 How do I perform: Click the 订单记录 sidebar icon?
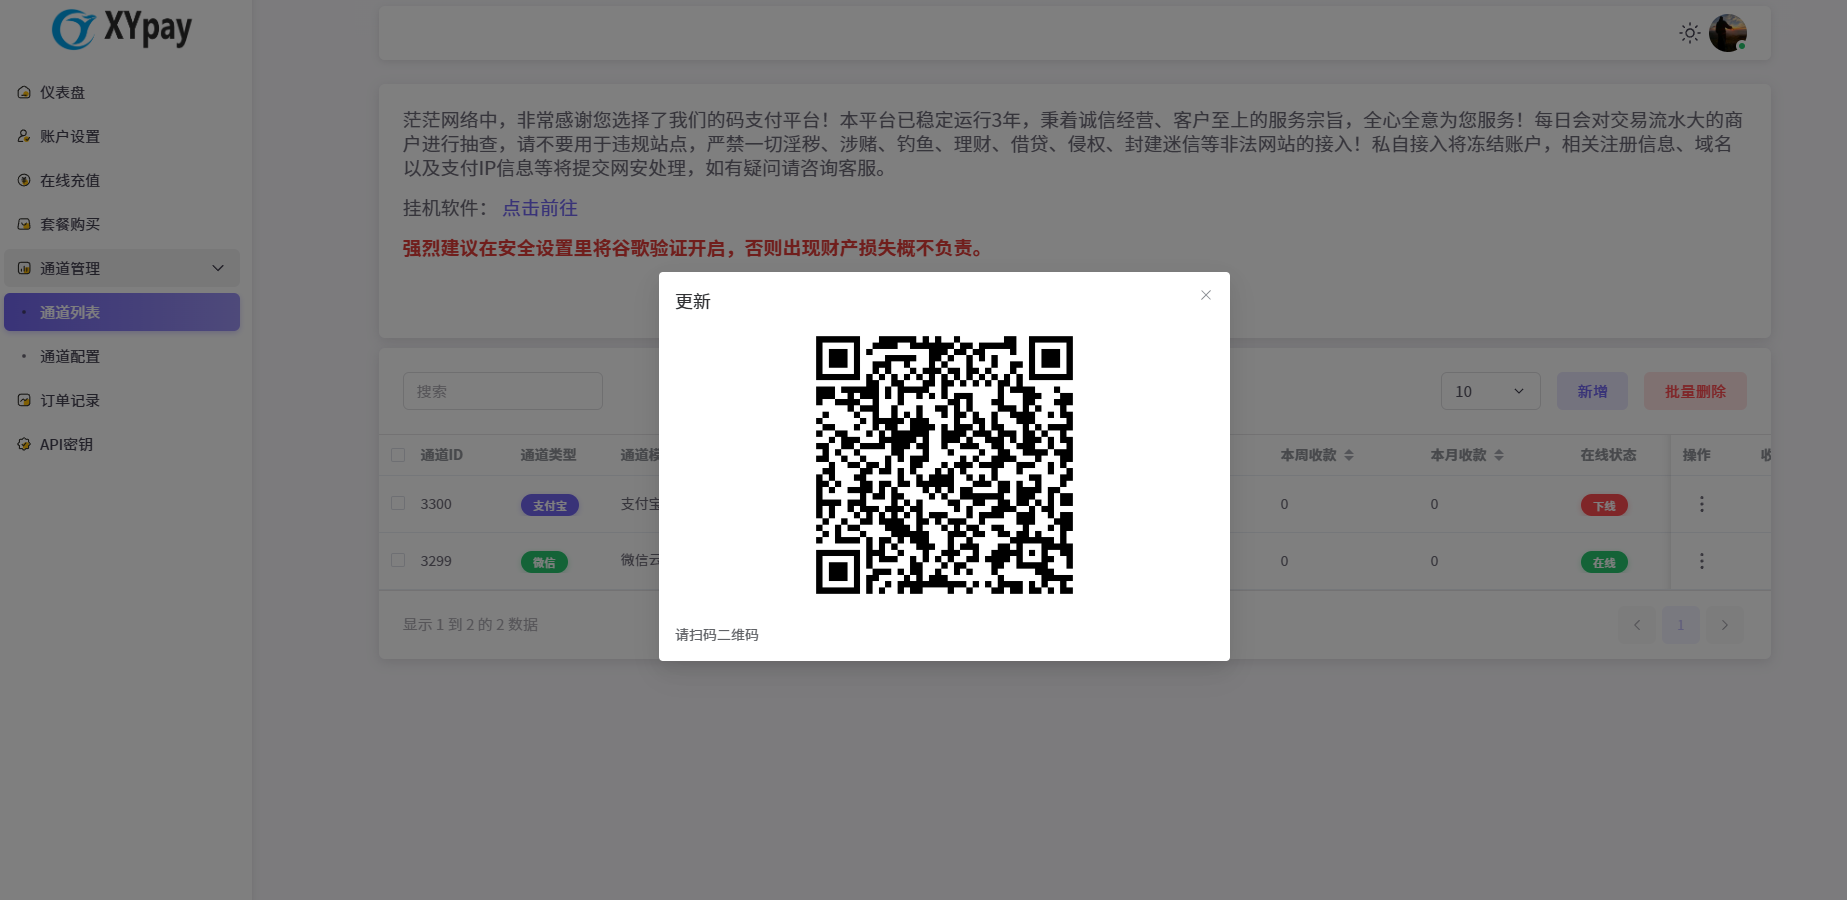(24, 400)
